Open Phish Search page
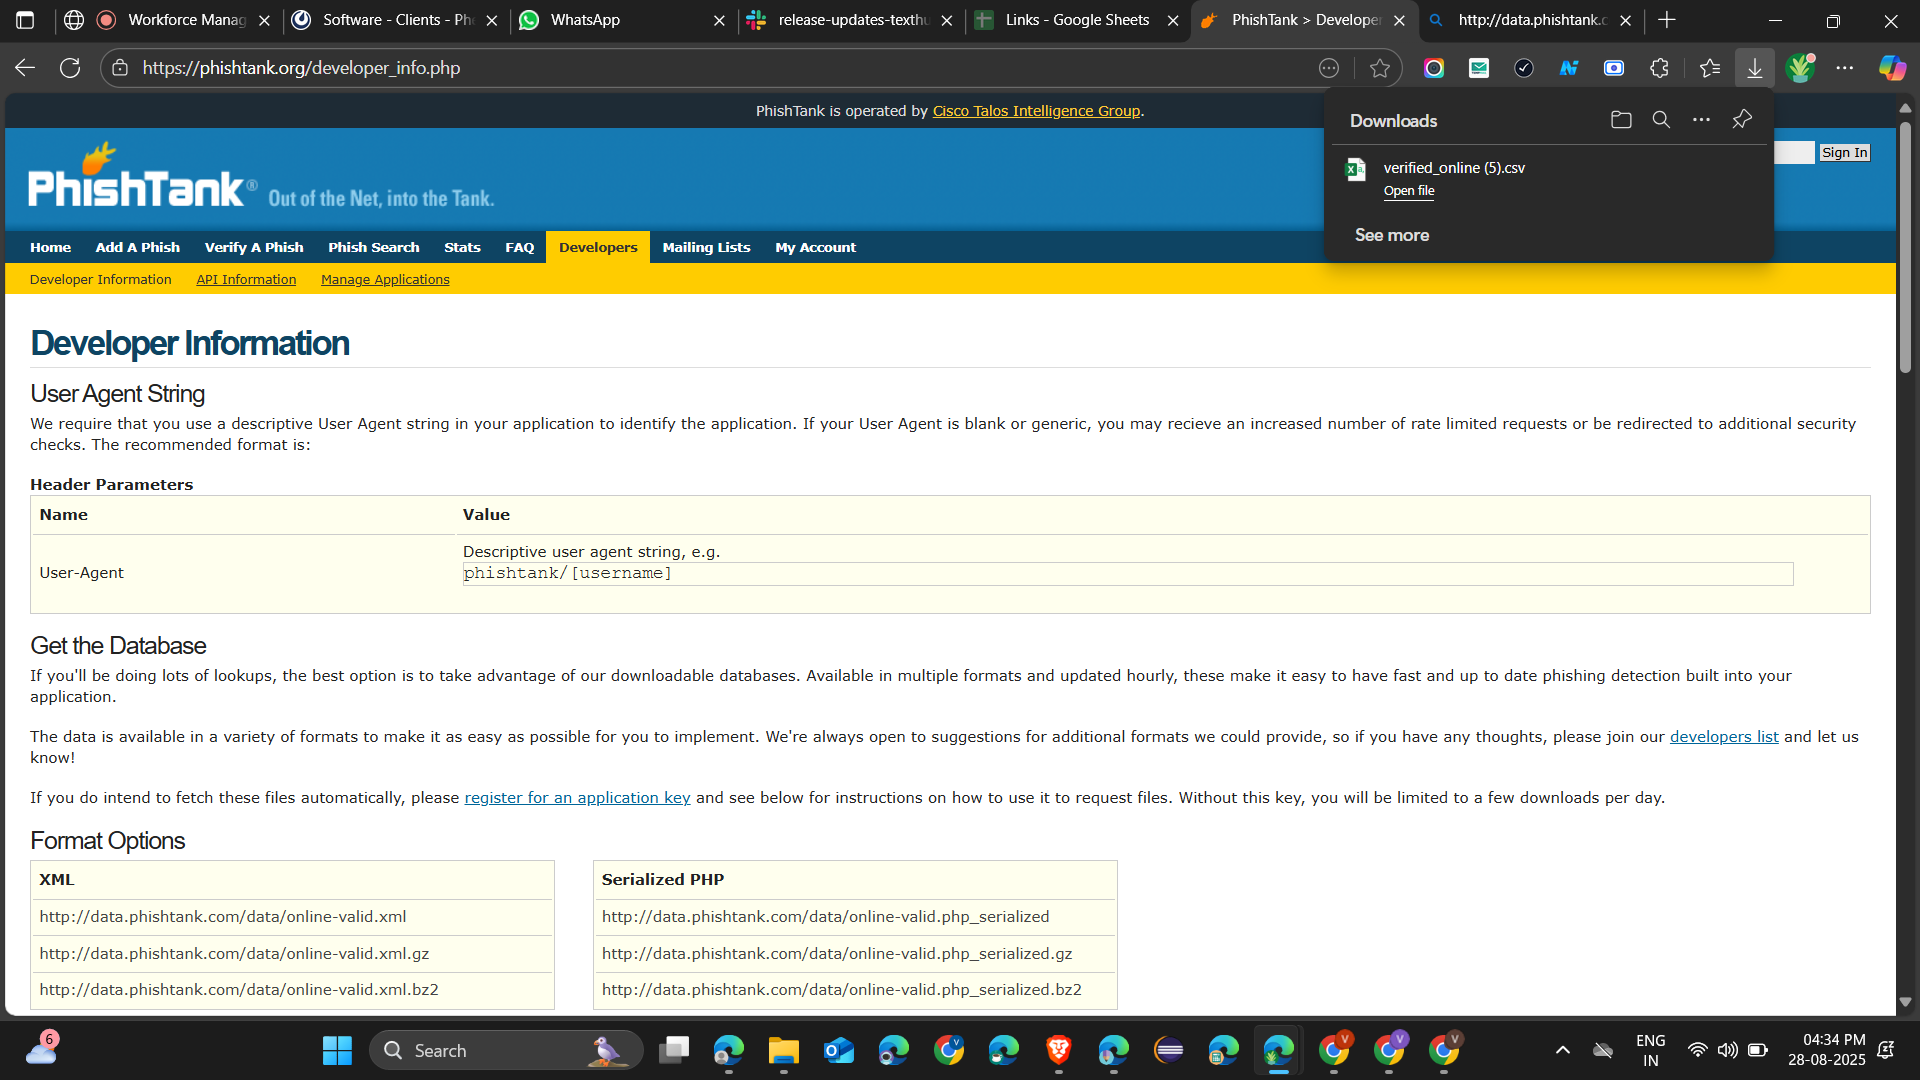Screen dimensions: 1920x1080 click(374, 247)
